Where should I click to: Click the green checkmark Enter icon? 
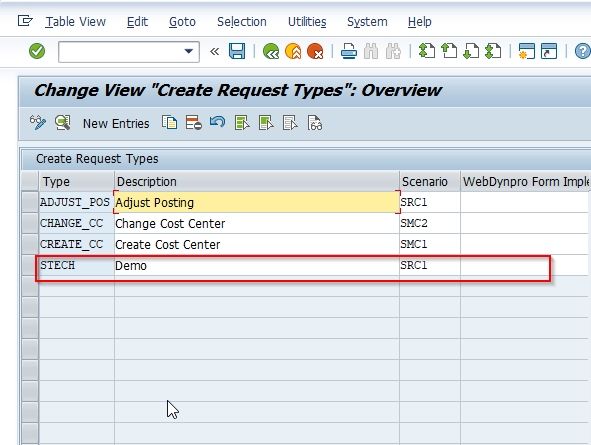tap(37, 51)
